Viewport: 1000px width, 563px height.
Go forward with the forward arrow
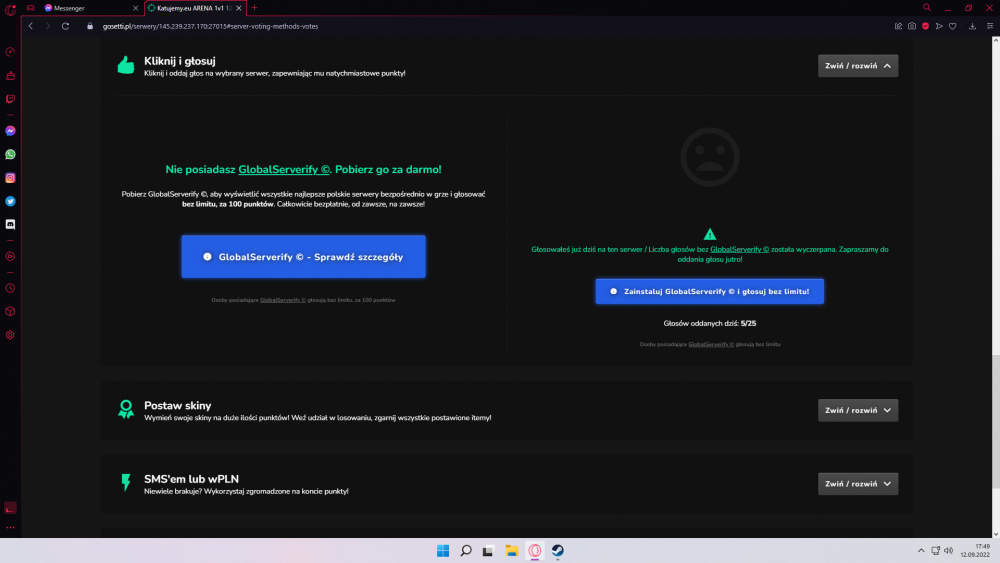[x=48, y=26]
